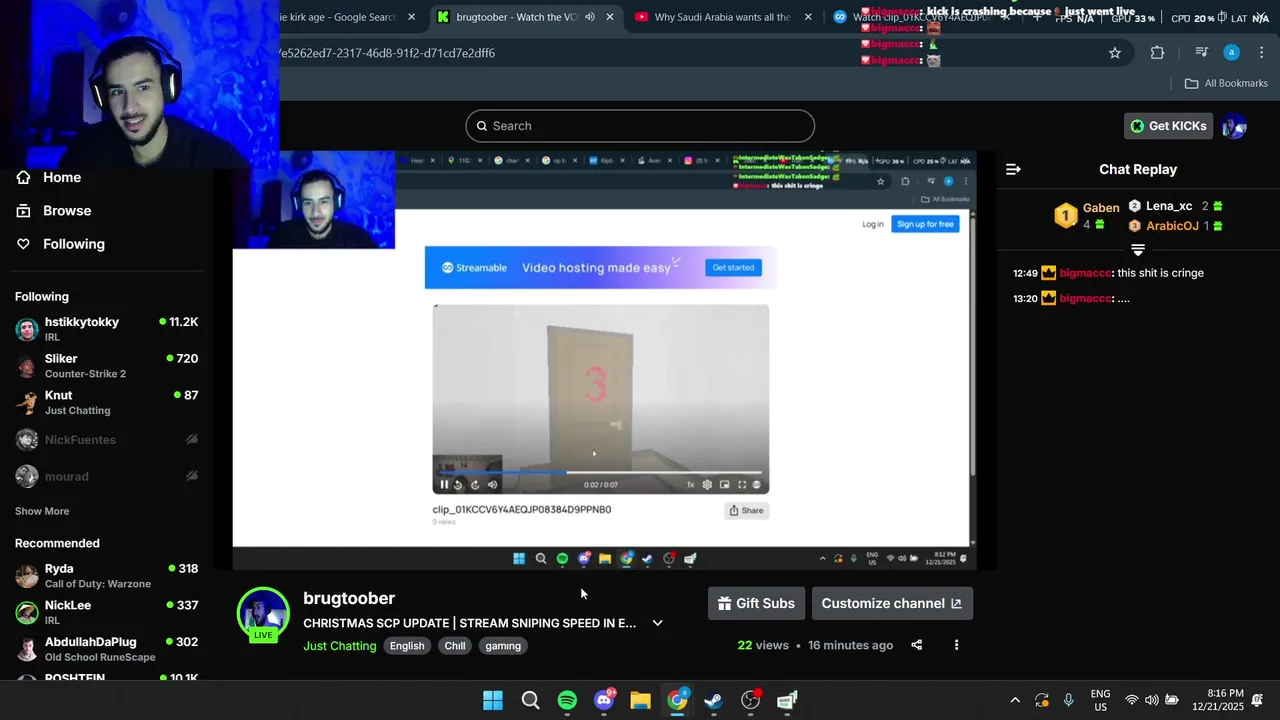Expand followed channels with Show More
The width and height of the screenshot is (1280, 720).
tap(42, 511)
